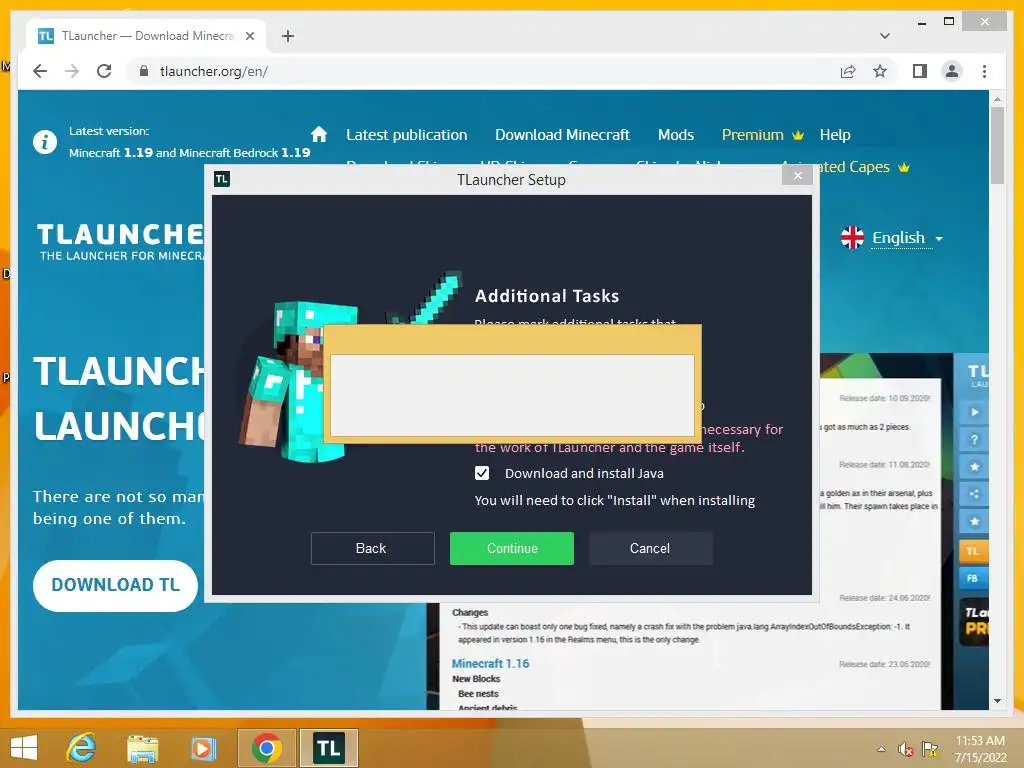Open the Premium menu item
The image size is (1024, 768).
pyautogui.click(x=762, y=135)
